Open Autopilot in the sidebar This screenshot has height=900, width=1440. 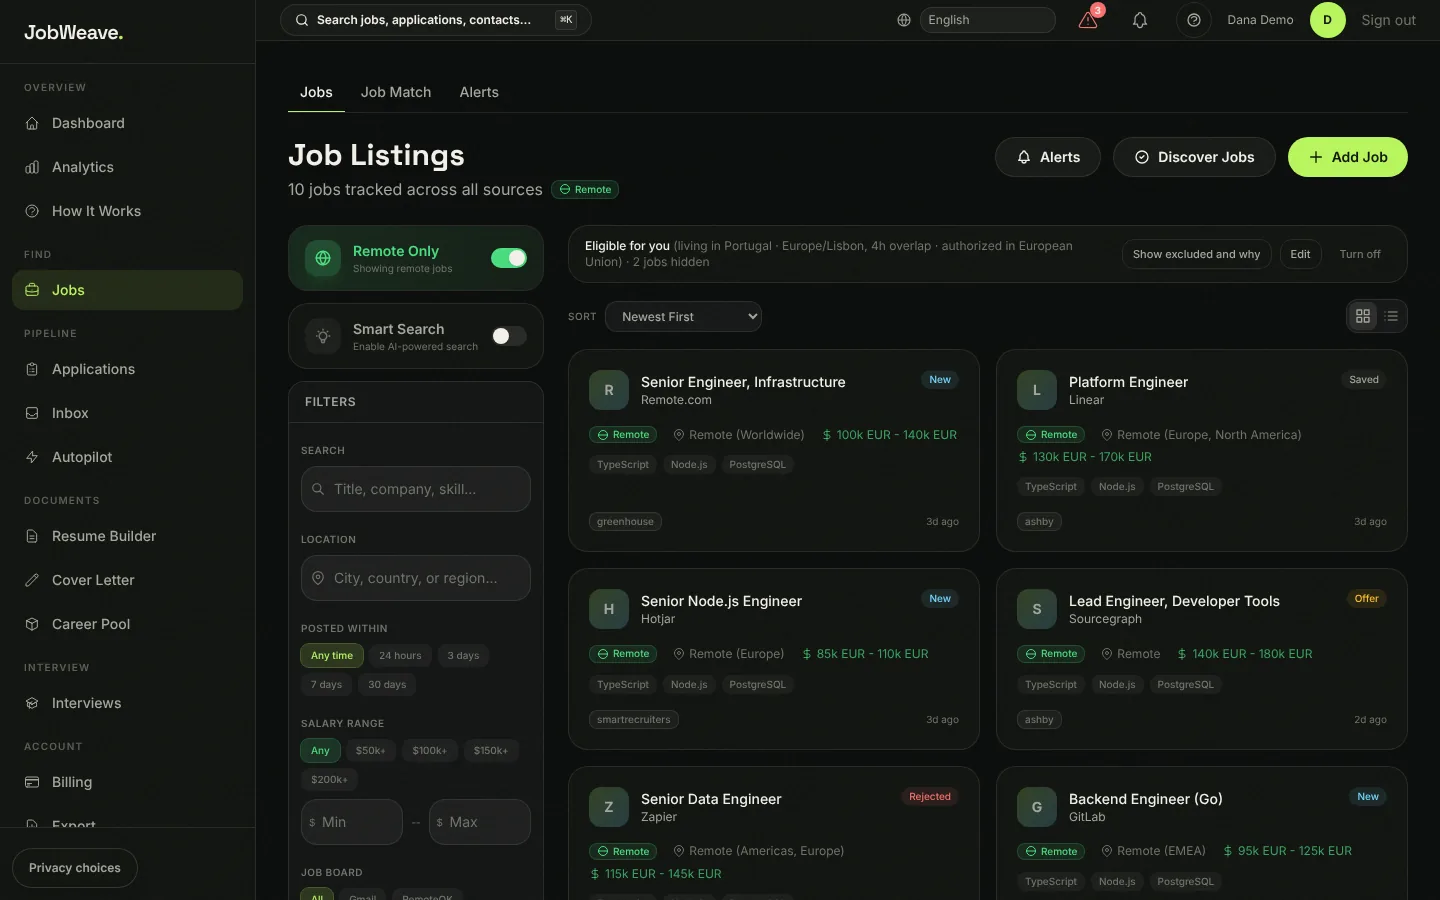127,457
